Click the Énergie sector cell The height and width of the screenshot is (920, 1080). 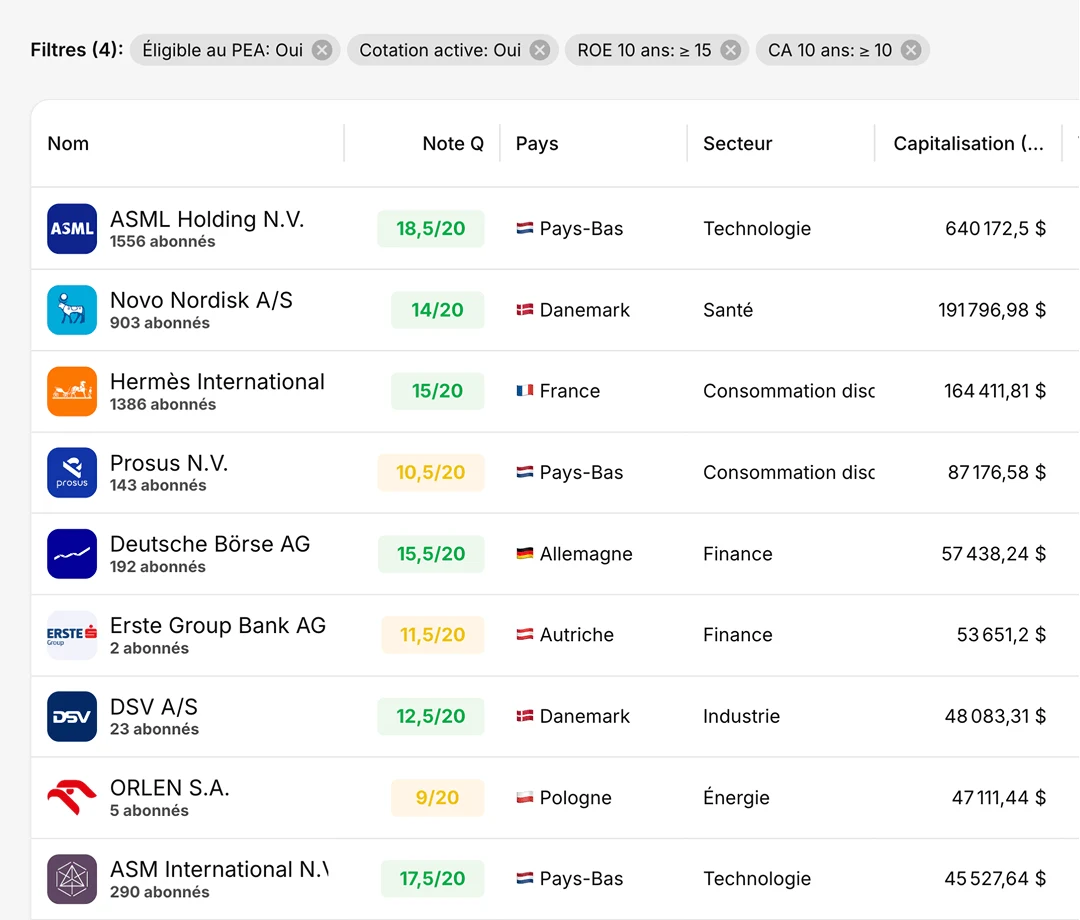[736, 797]
